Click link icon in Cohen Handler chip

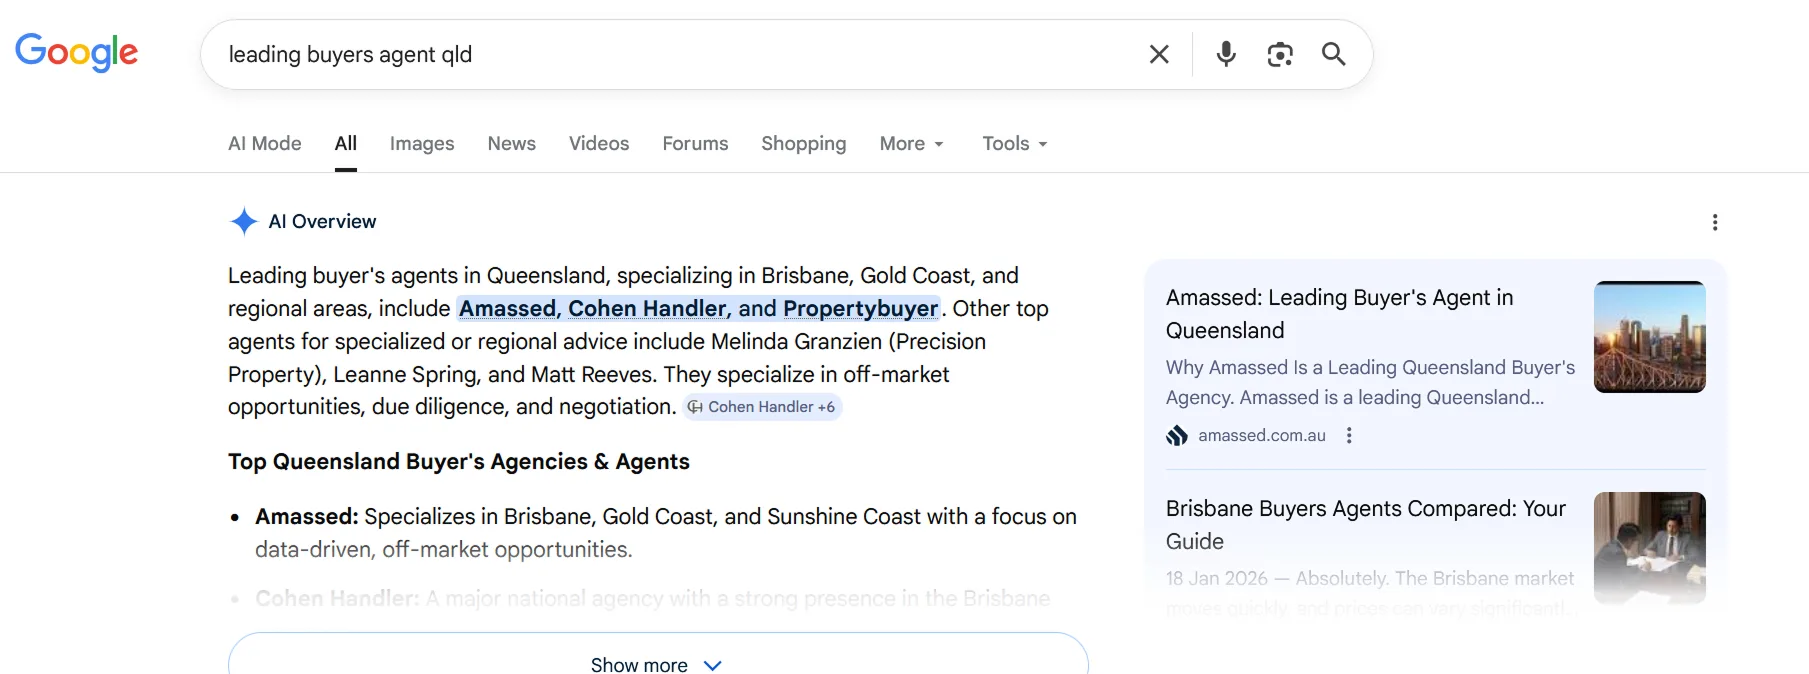[695, 407]
